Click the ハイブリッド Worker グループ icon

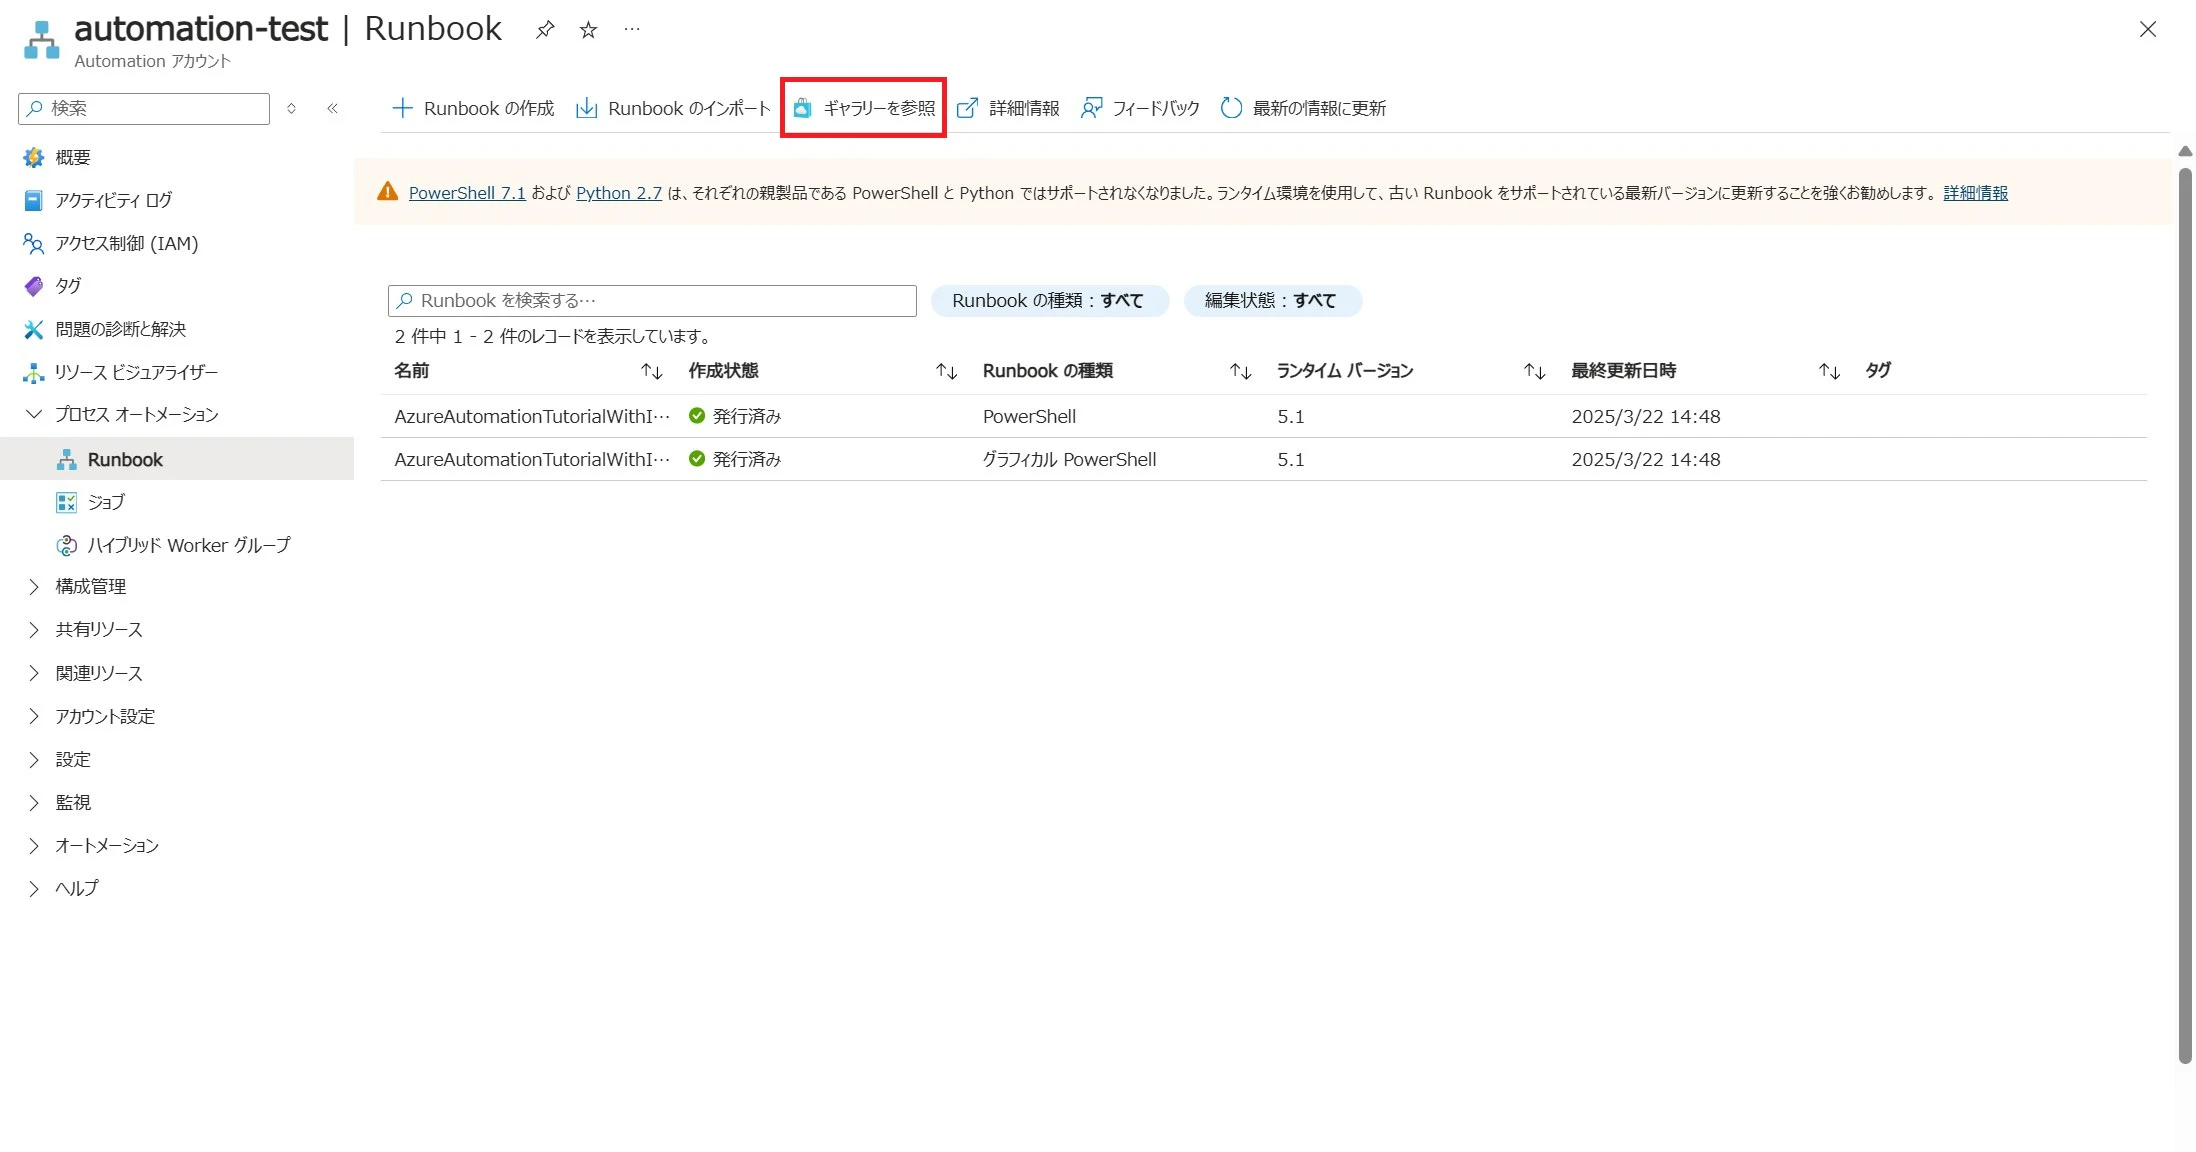[67, 545]
